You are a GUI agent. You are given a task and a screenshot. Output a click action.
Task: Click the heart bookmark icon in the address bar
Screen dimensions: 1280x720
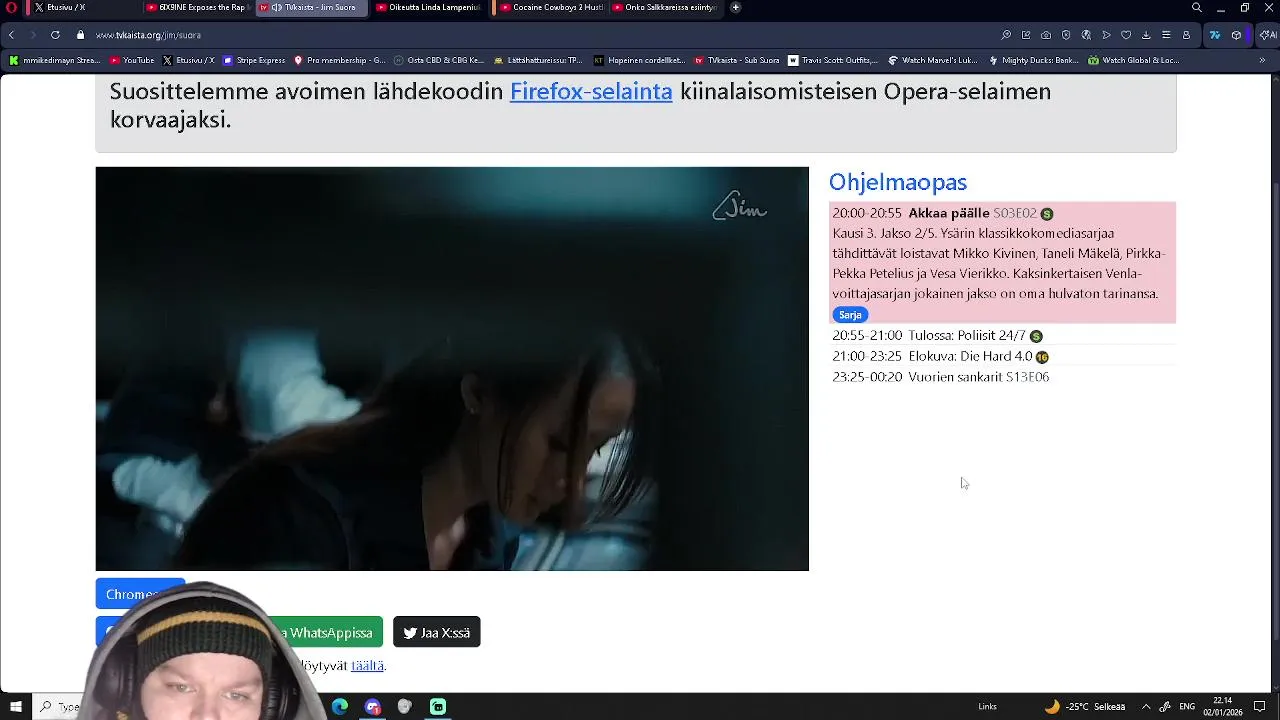[1126, 35]
